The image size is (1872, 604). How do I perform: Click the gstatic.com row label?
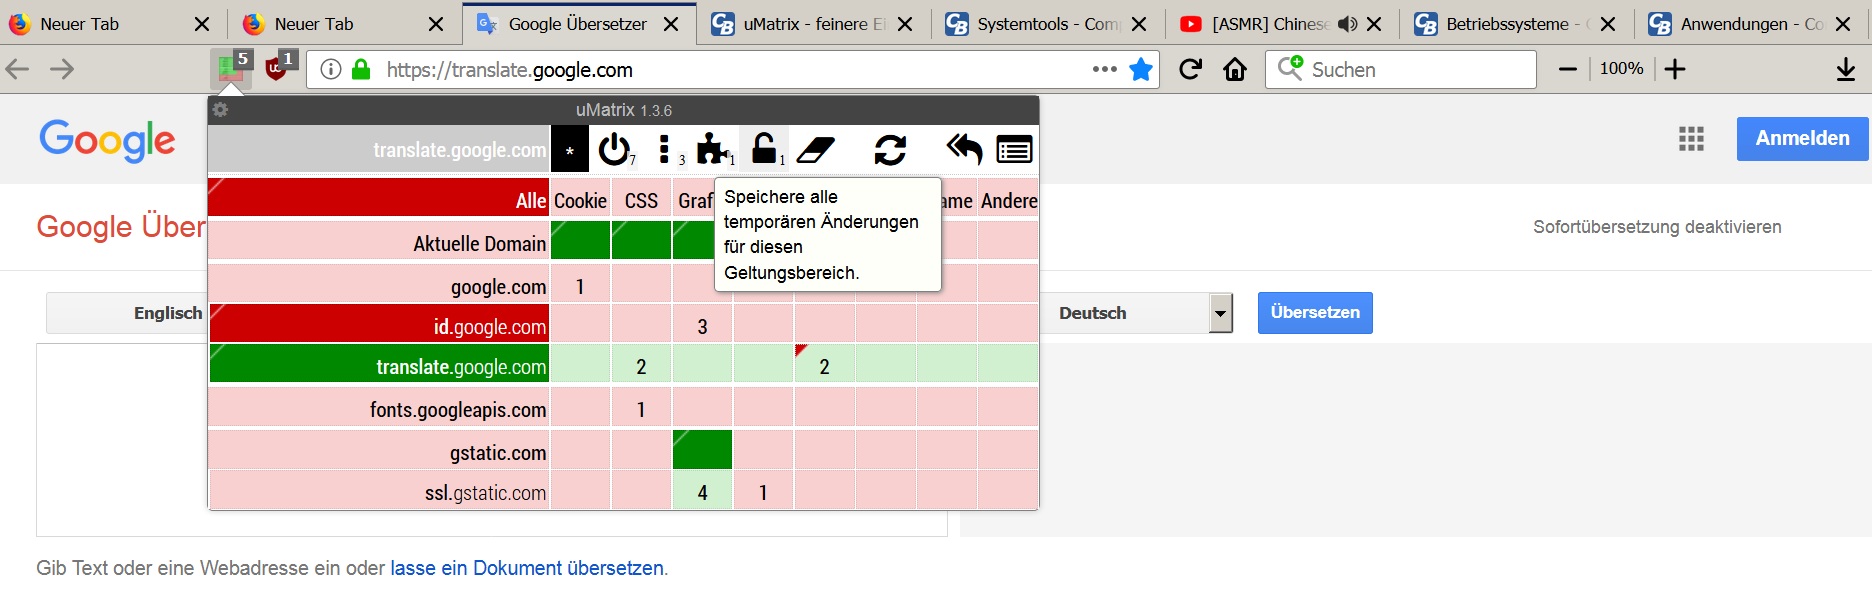[x=379, y=450]
